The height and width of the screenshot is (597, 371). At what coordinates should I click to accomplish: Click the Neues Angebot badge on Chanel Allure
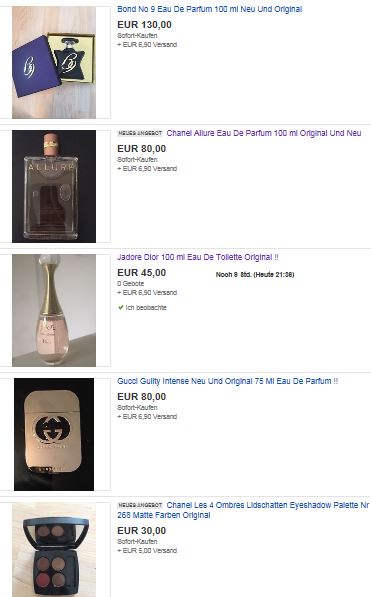(x=140, y=133)
